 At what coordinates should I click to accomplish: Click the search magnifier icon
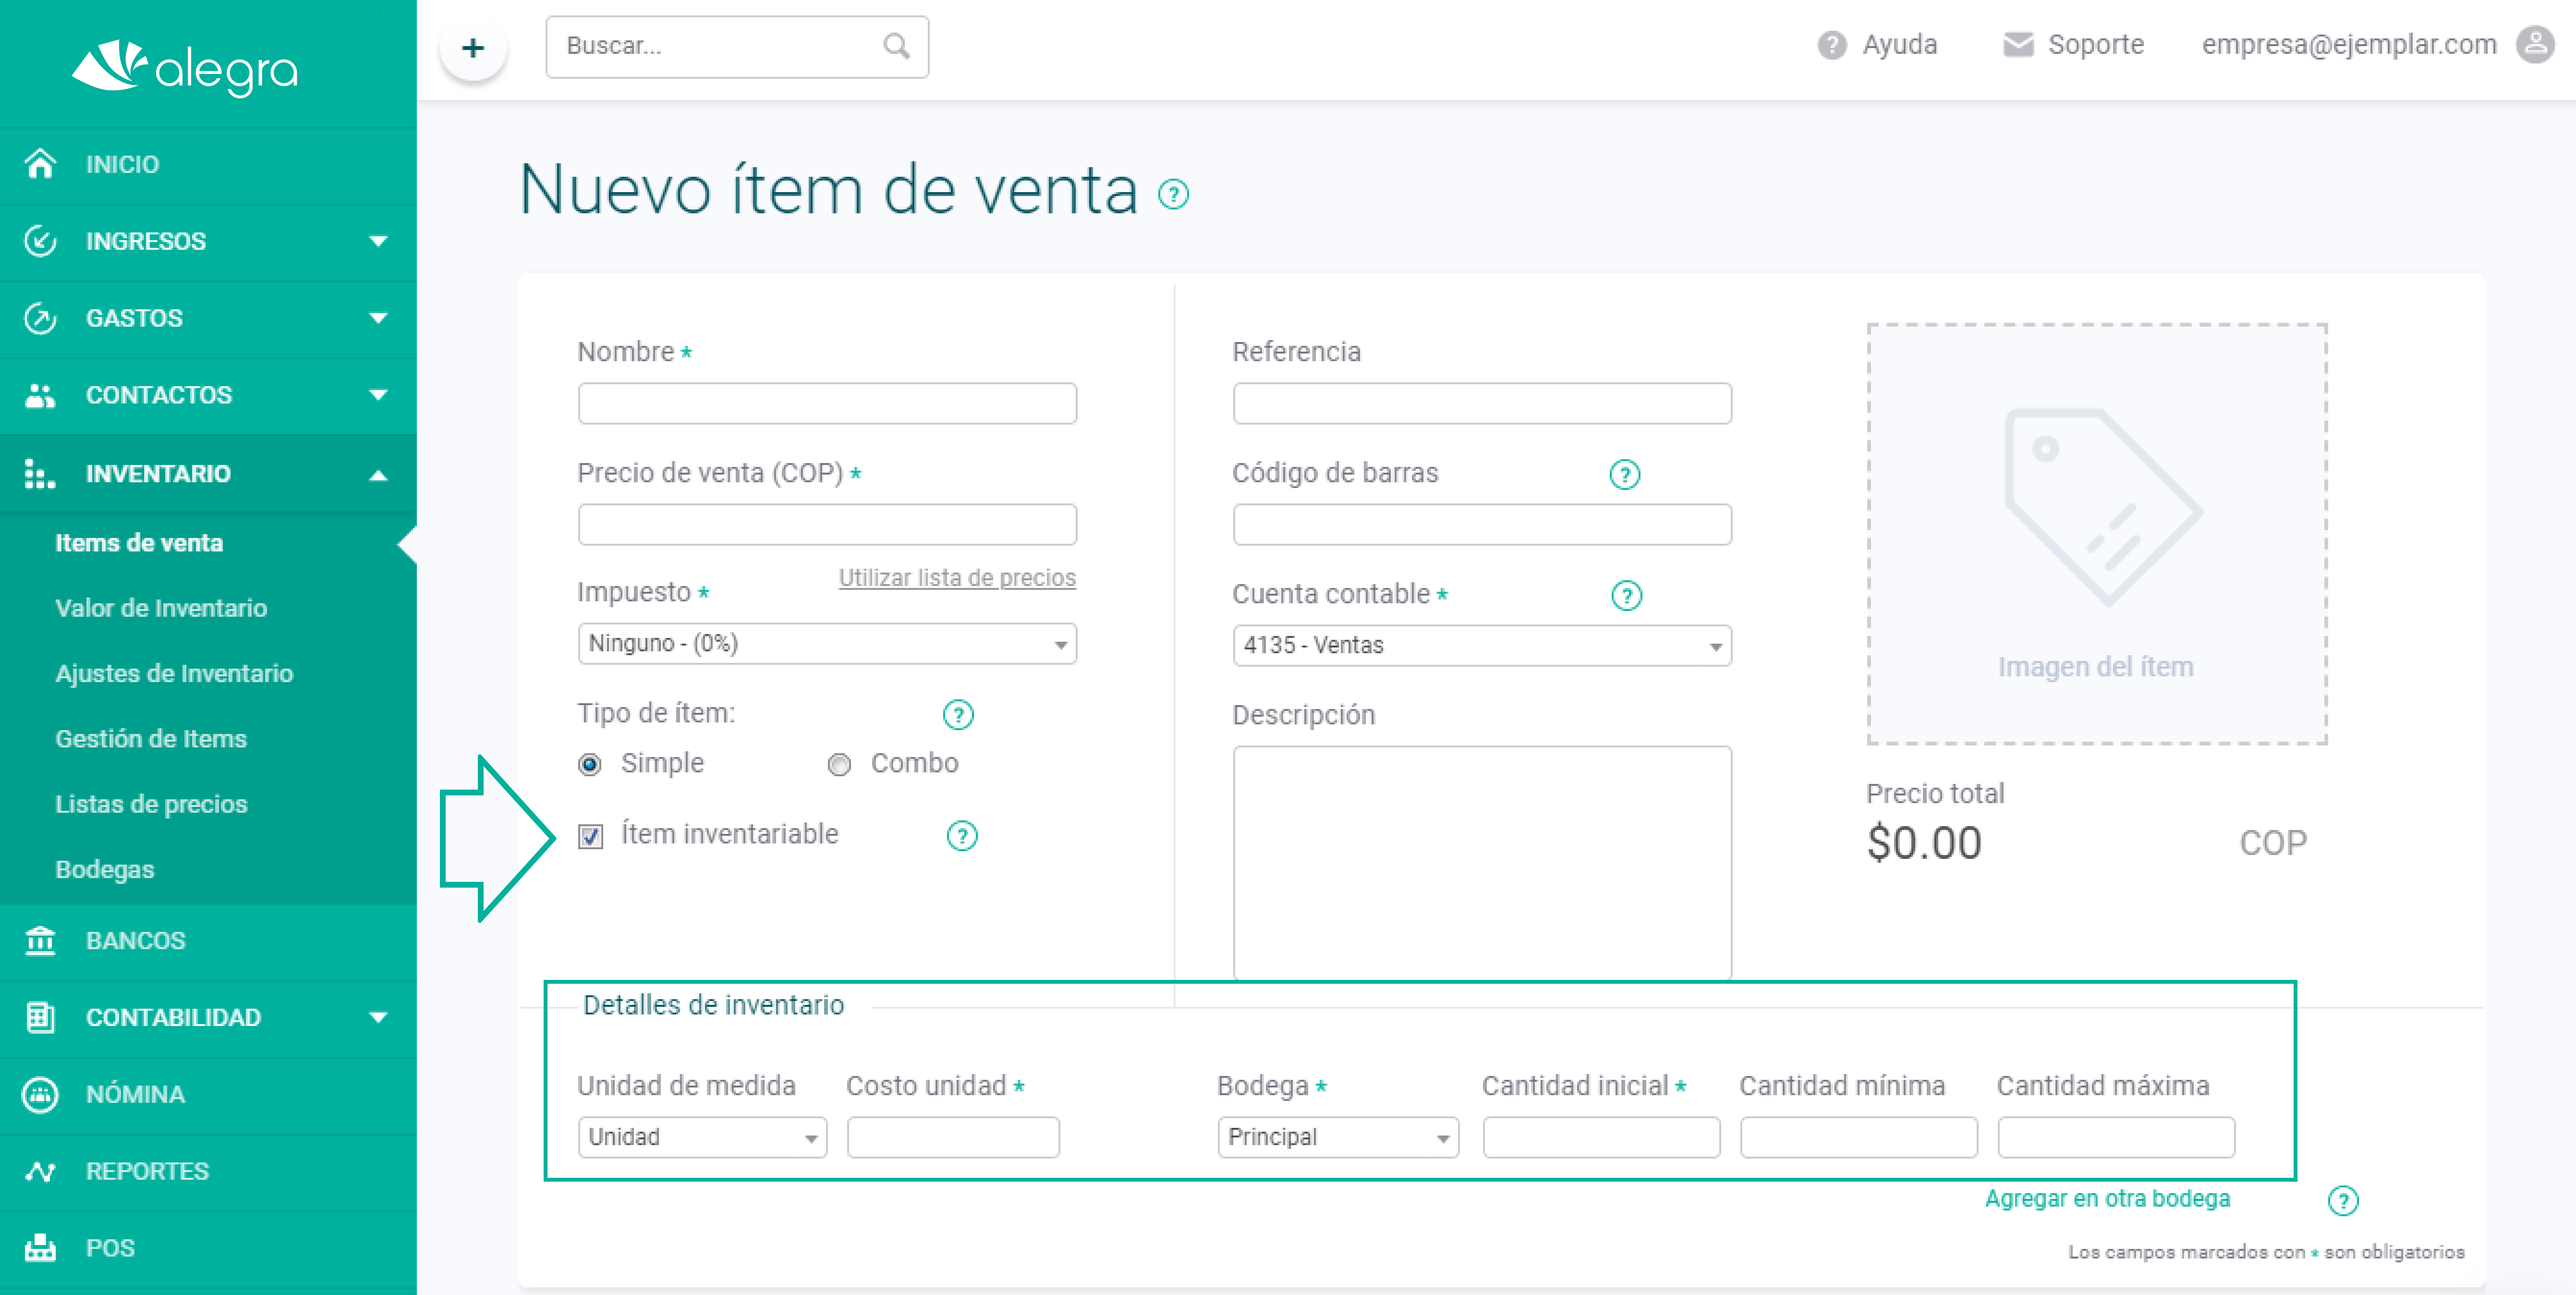click(896, 46)
